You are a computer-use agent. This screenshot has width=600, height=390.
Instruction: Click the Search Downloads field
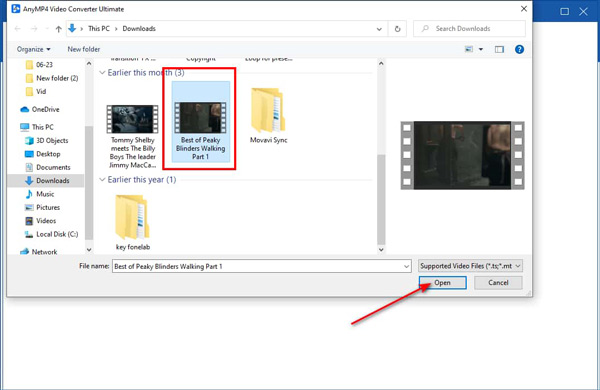pyautogui.click(x=470, y=29)
